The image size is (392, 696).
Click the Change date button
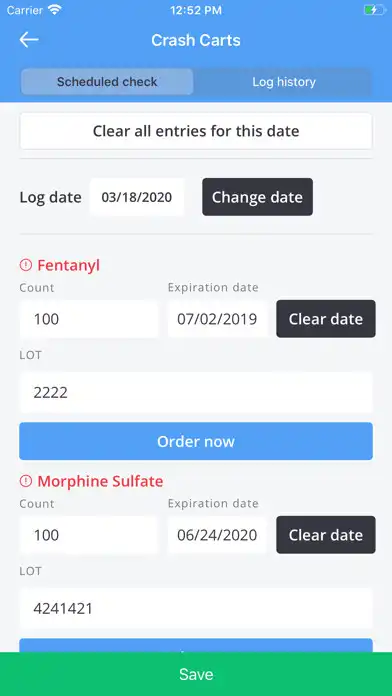pos(257,197)
